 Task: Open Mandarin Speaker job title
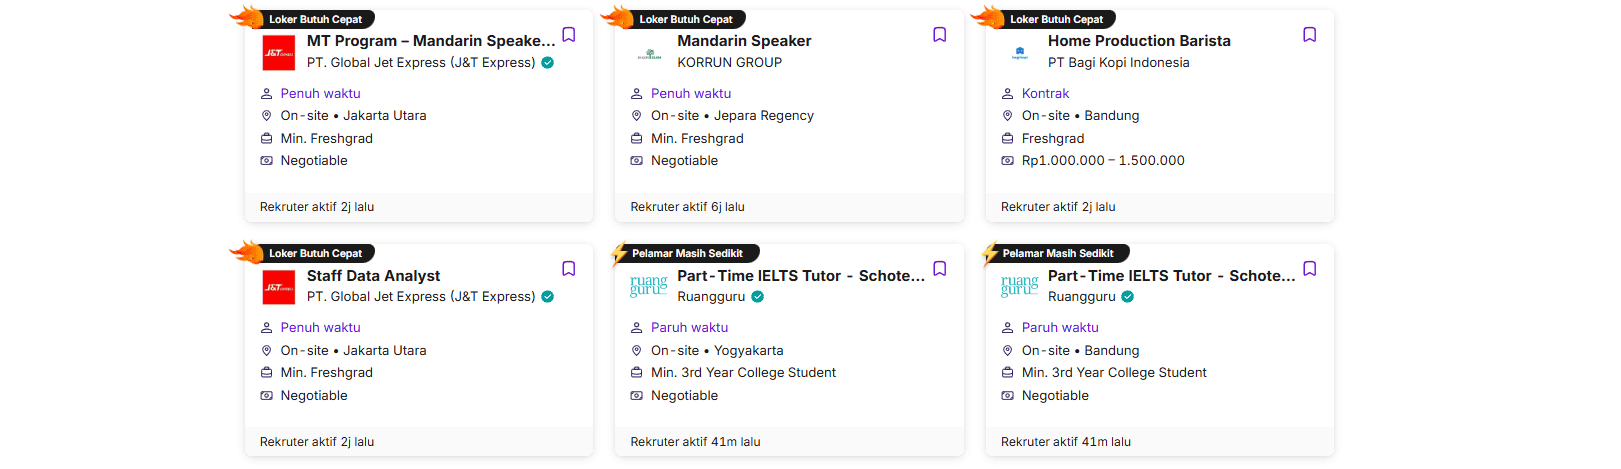click(x=744, y=41)
